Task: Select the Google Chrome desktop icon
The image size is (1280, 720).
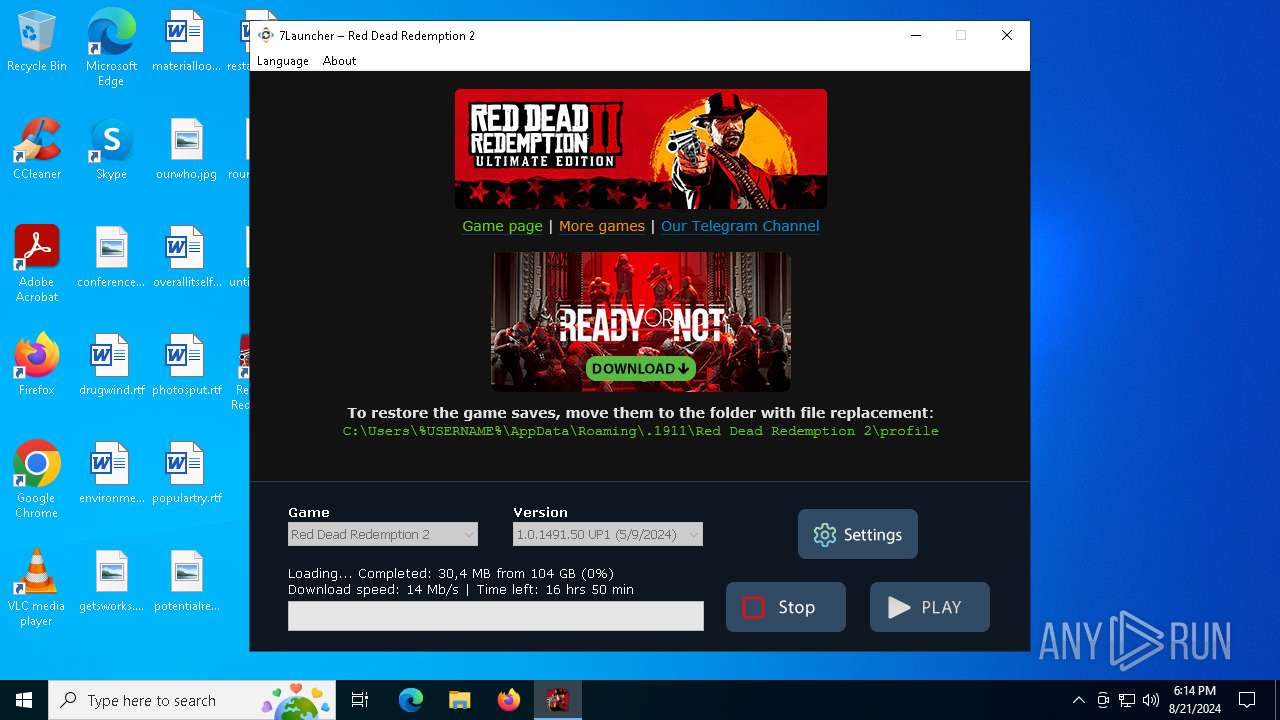Action: coord(37,479)
